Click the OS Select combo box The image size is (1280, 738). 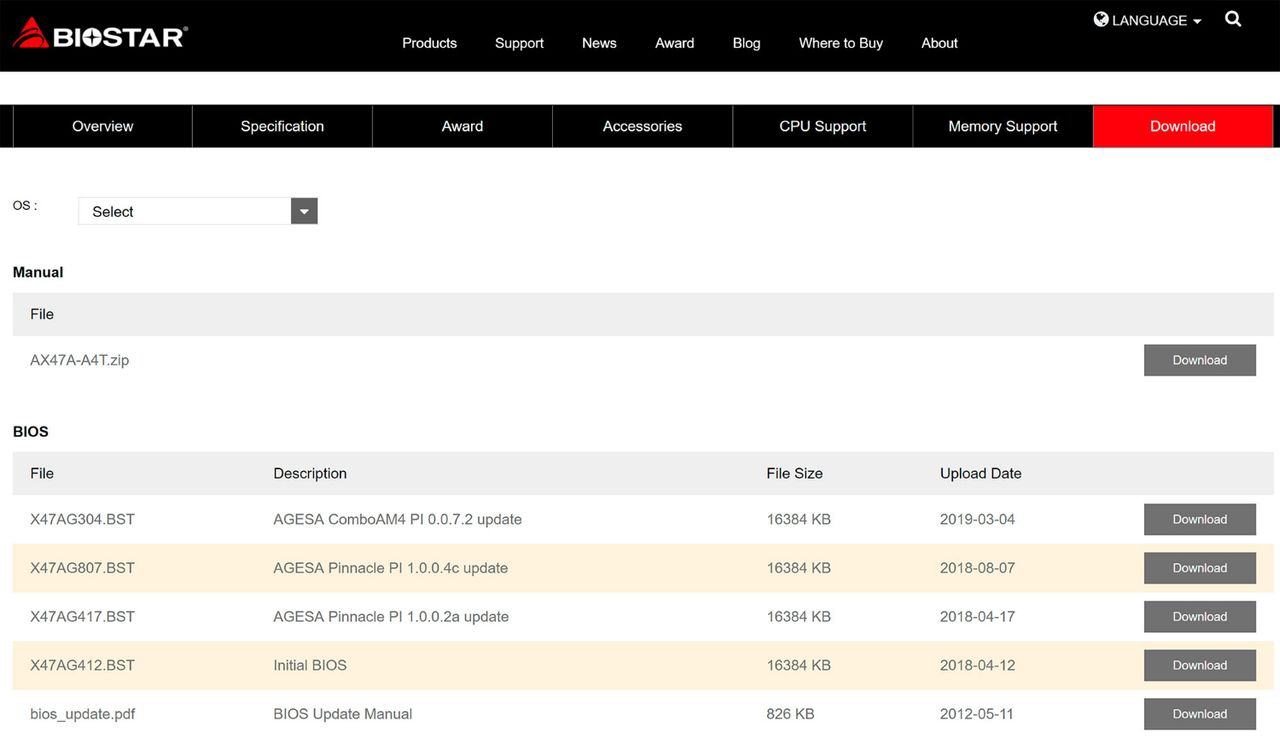[x=198, y=211]
